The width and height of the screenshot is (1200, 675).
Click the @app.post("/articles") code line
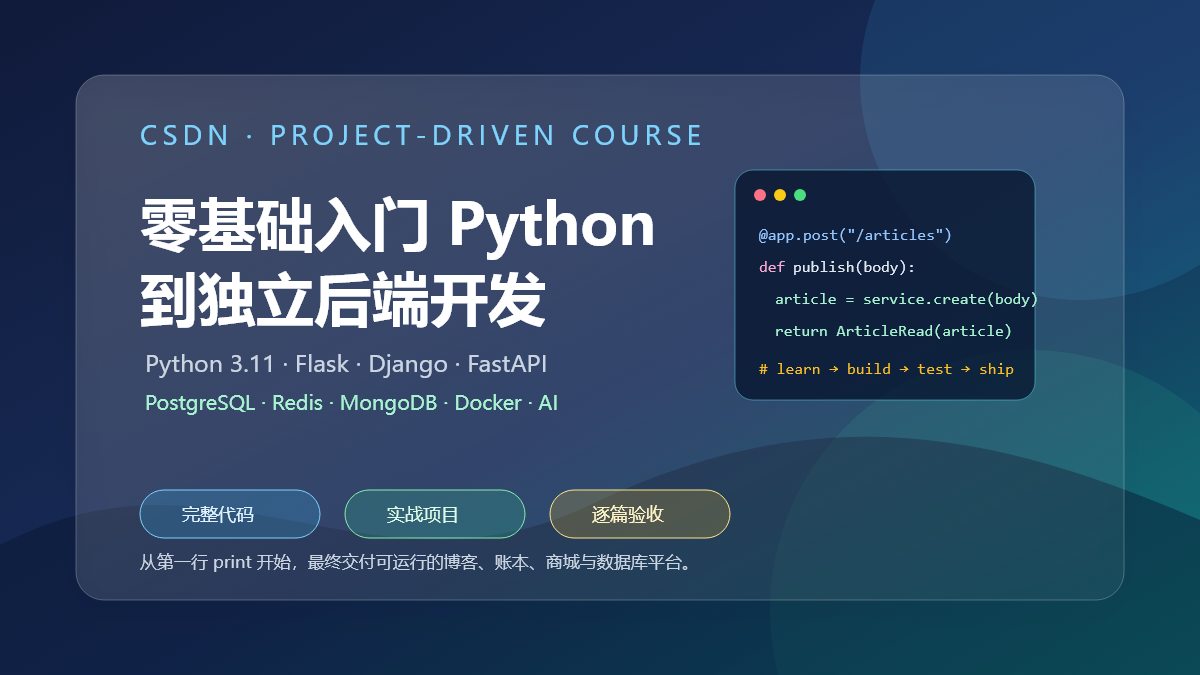click(x=855, y=235)
